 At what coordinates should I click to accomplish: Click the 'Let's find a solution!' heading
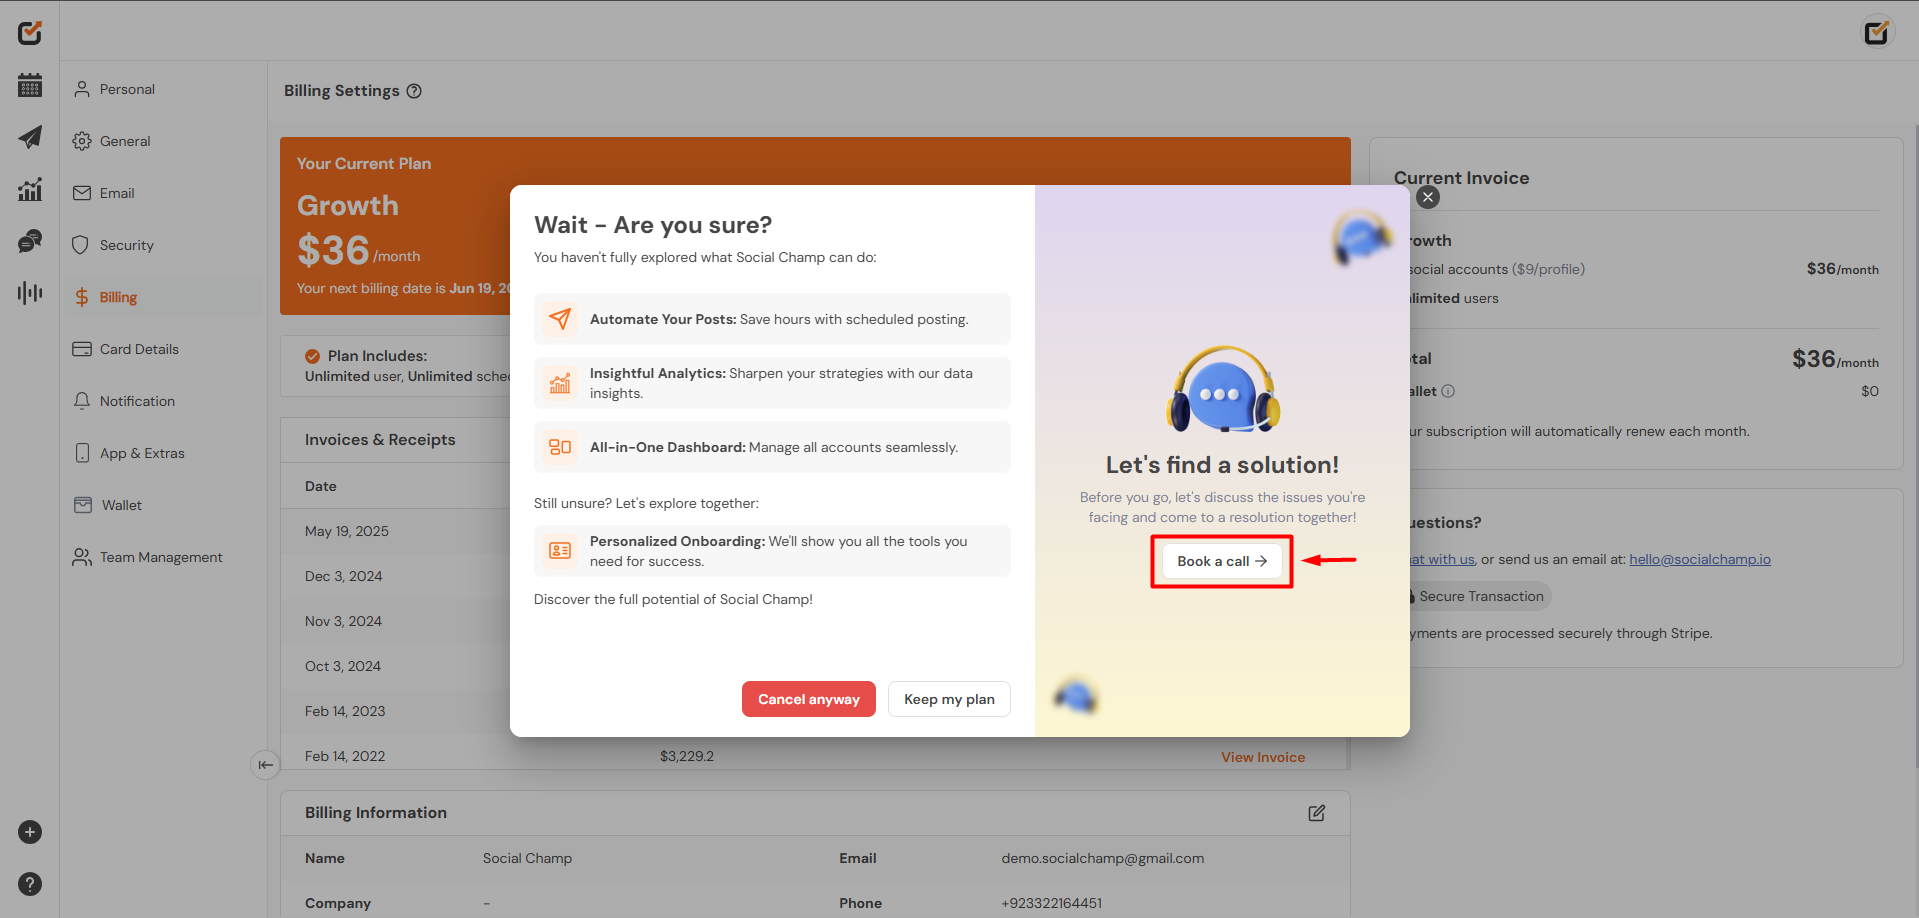[1222, 465]
